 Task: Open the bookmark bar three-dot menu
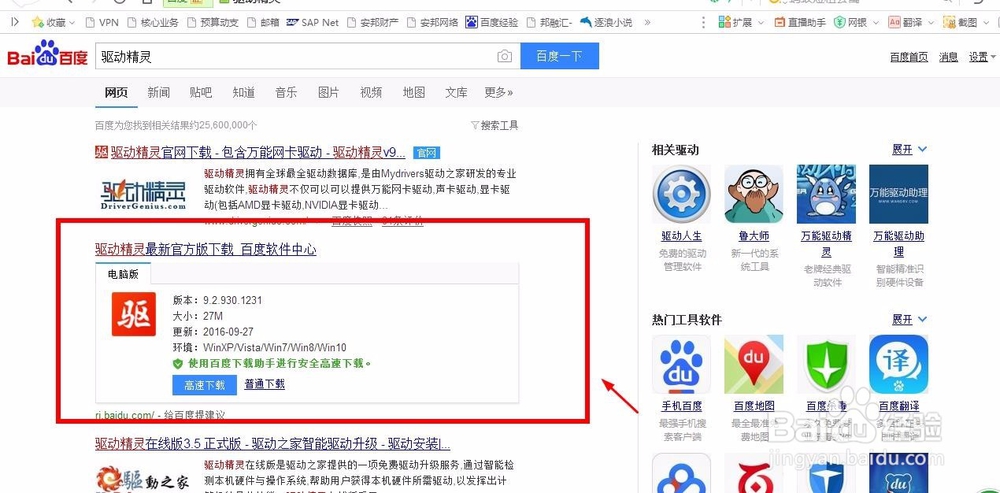coord(704,22)
